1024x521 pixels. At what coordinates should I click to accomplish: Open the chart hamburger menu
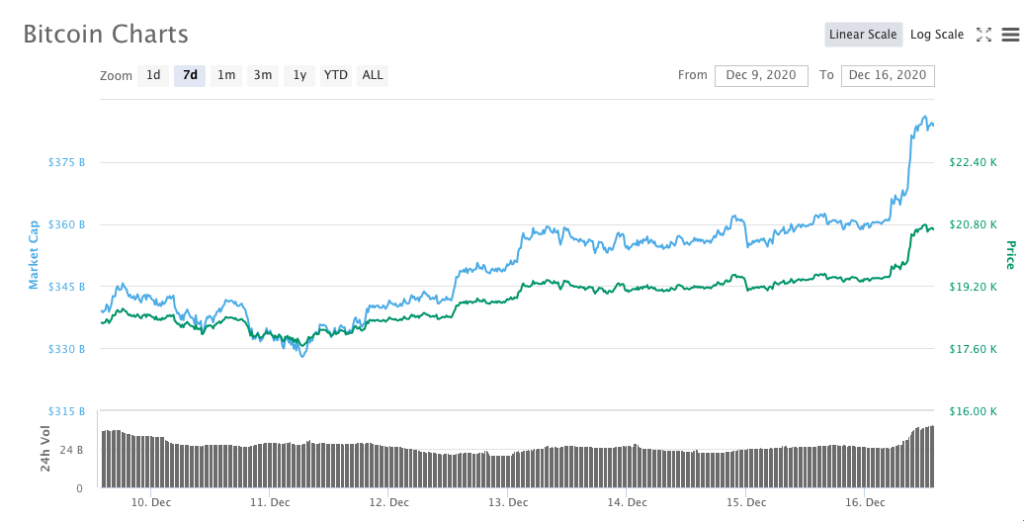1010,35
